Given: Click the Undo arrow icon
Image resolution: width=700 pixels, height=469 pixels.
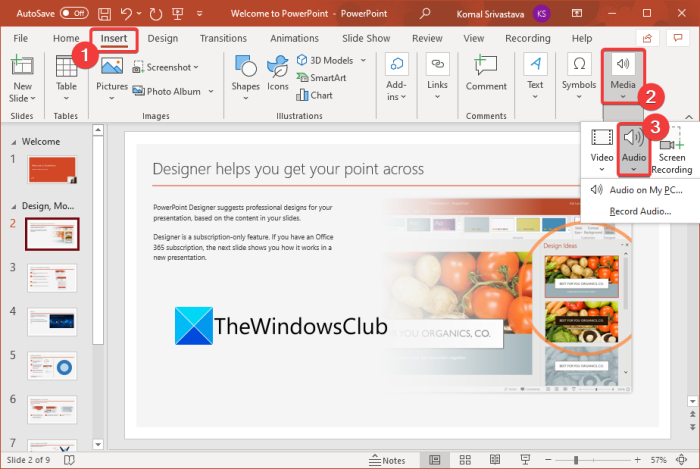Looking at the screenshot, I should [126, 14].
